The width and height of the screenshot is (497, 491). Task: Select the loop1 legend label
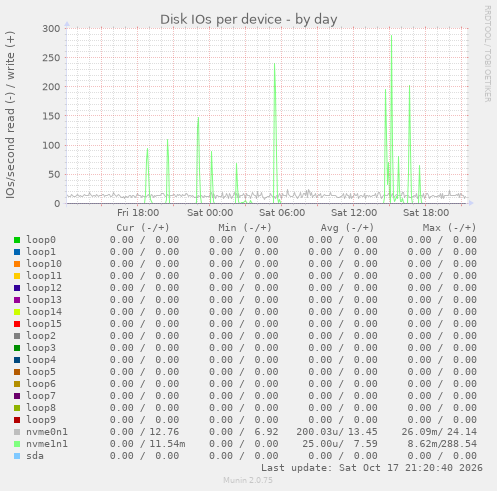click(x=41, y=252)
